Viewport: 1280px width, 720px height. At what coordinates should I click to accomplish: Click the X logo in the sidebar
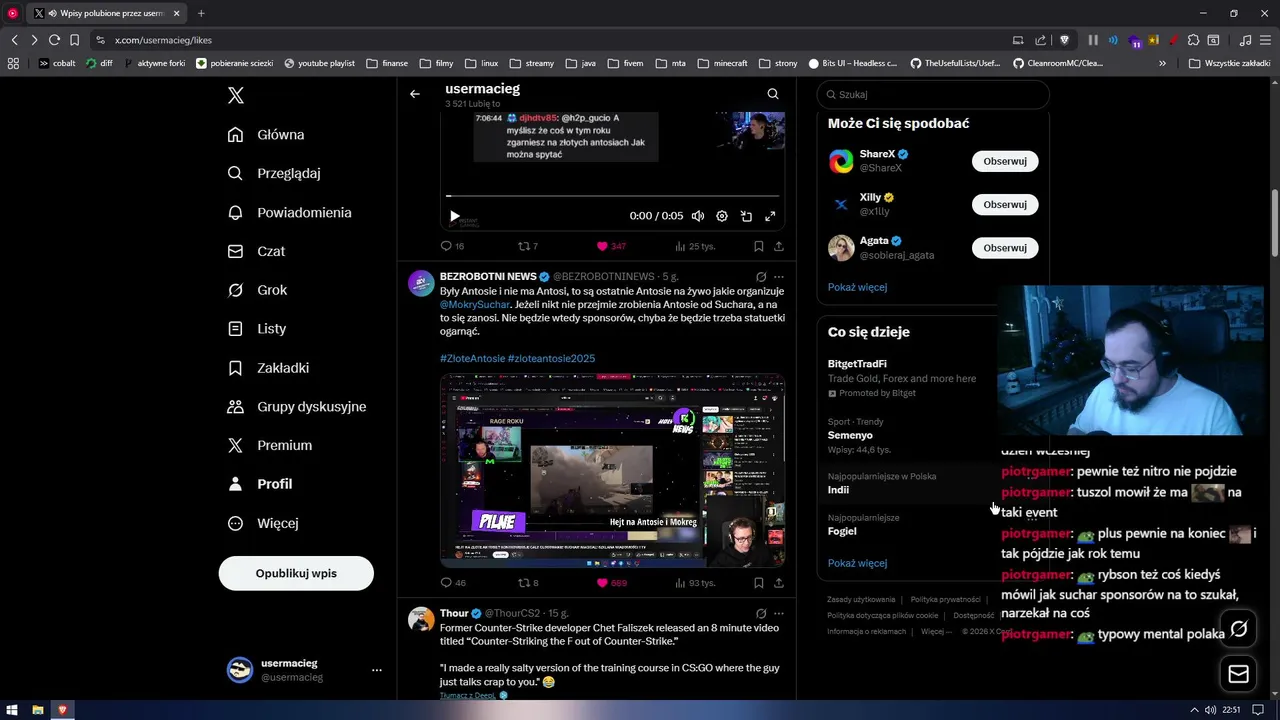click(236, 96)
